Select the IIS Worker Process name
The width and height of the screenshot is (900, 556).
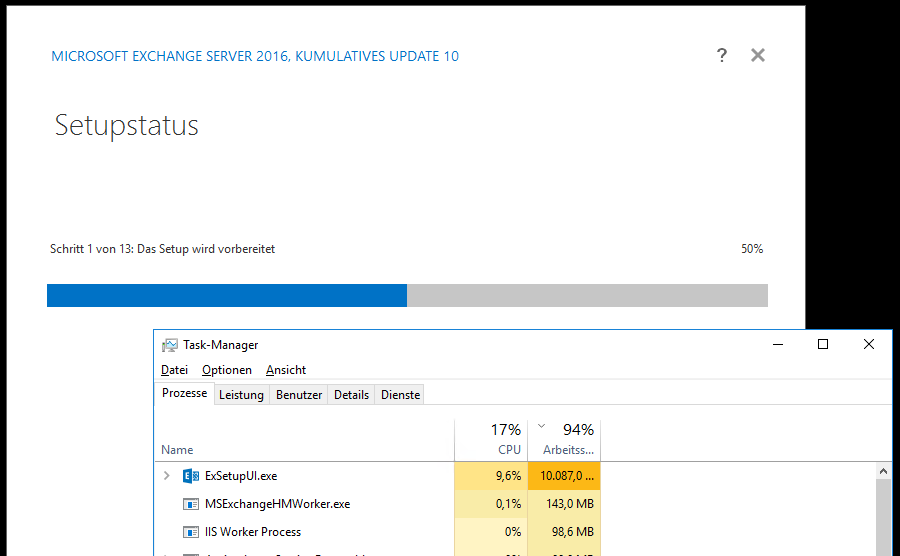click(x=253, y=532)
